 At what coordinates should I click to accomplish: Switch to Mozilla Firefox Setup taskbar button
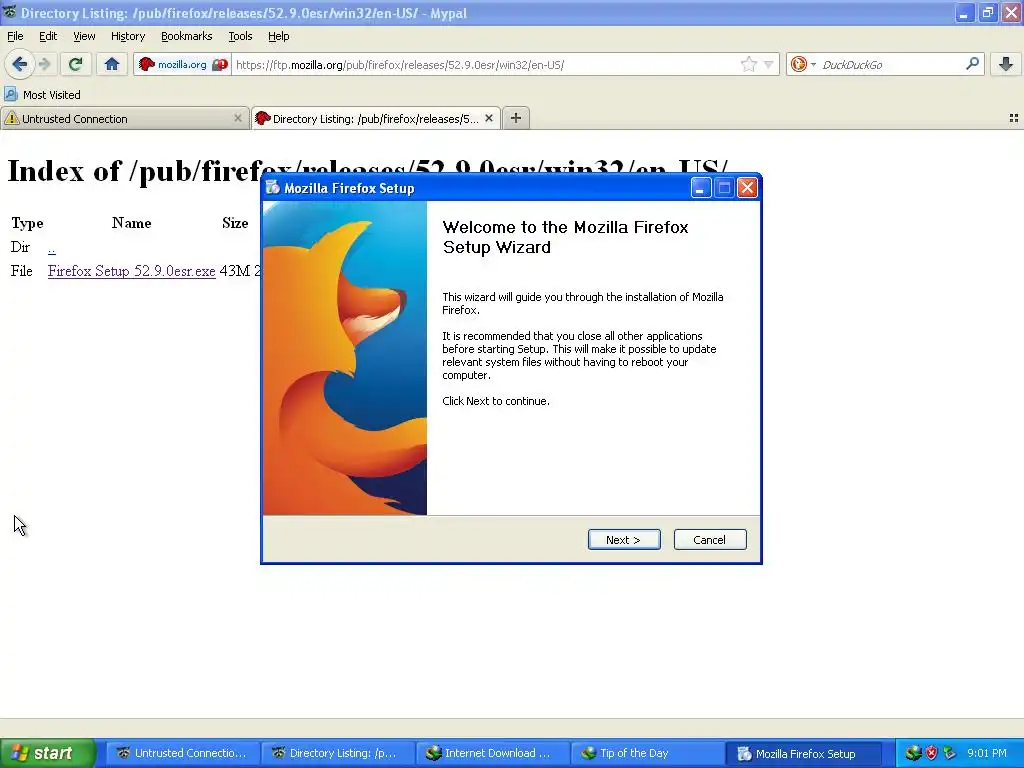[x=804, y=753]
